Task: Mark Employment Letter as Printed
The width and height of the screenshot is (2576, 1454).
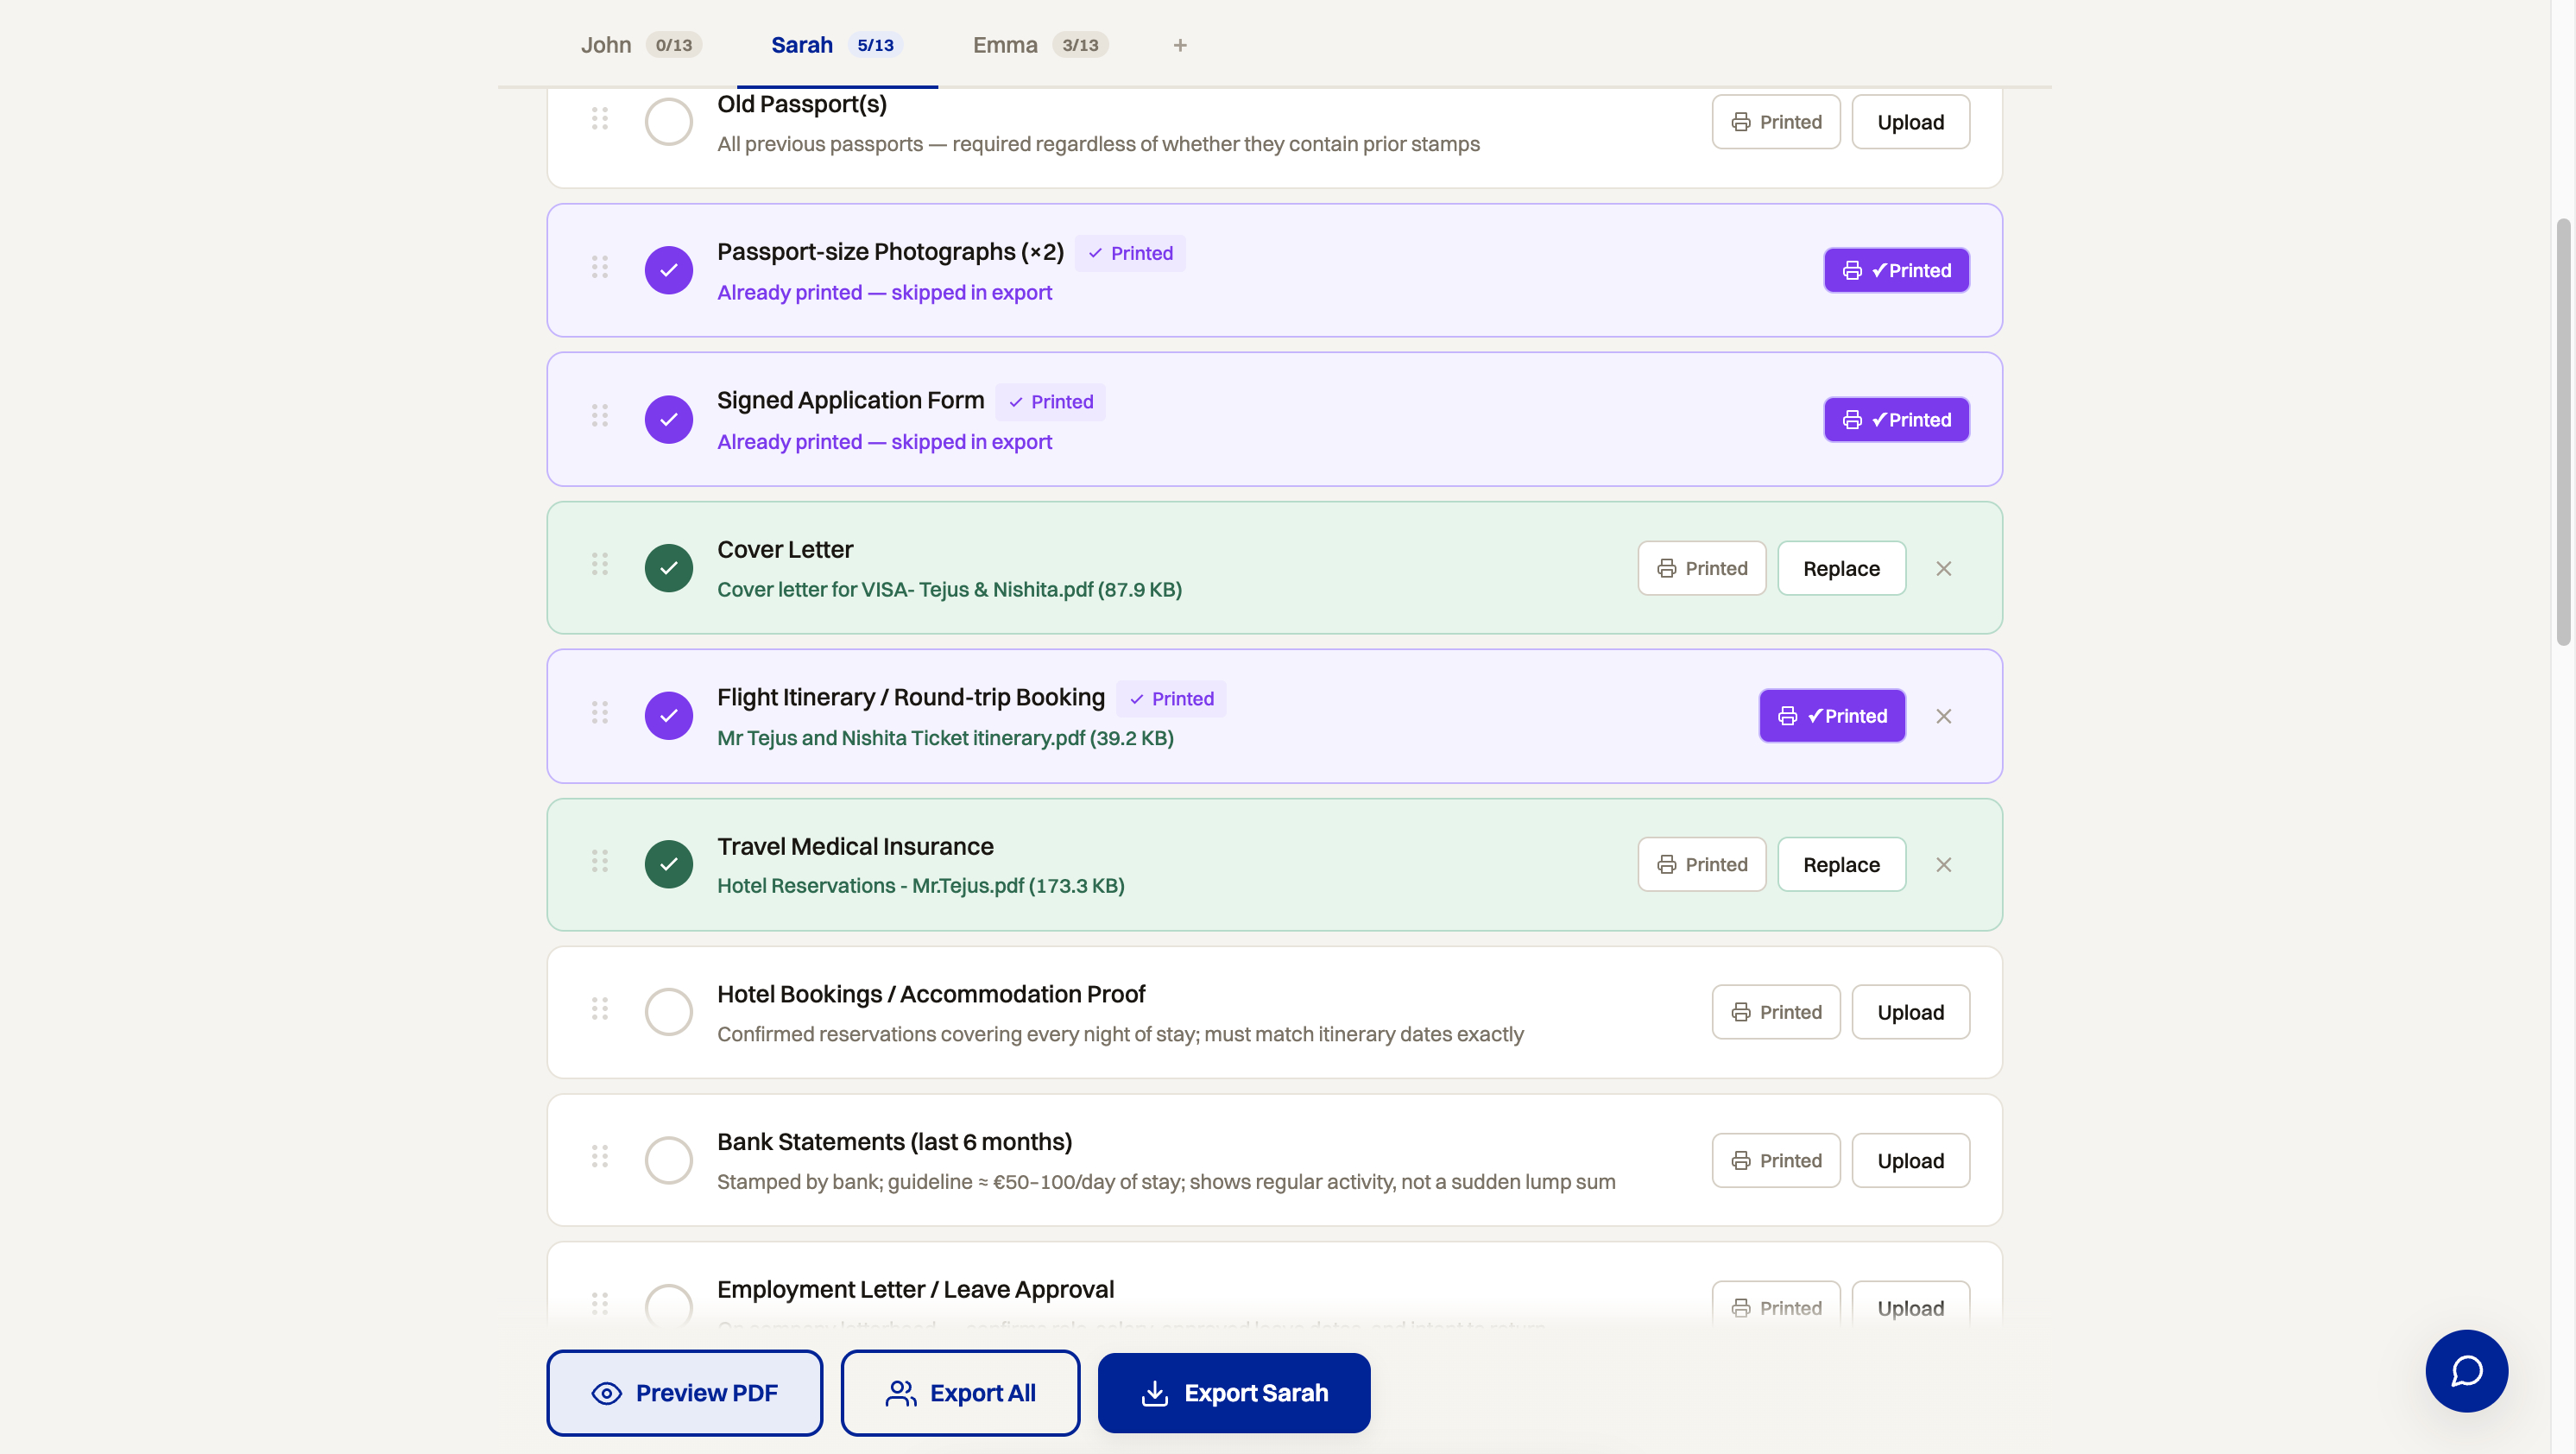Action: 1776,1307
